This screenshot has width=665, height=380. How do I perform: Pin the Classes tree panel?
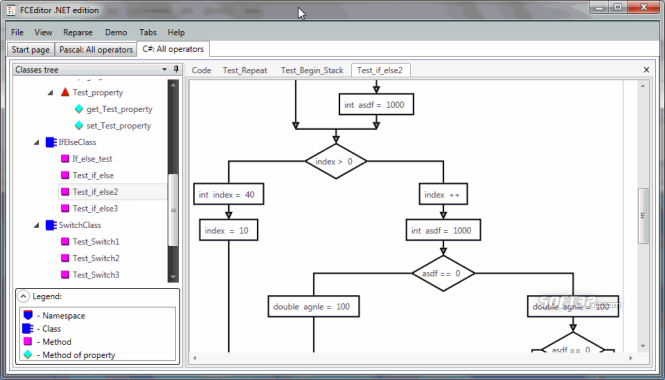[176, 70]
